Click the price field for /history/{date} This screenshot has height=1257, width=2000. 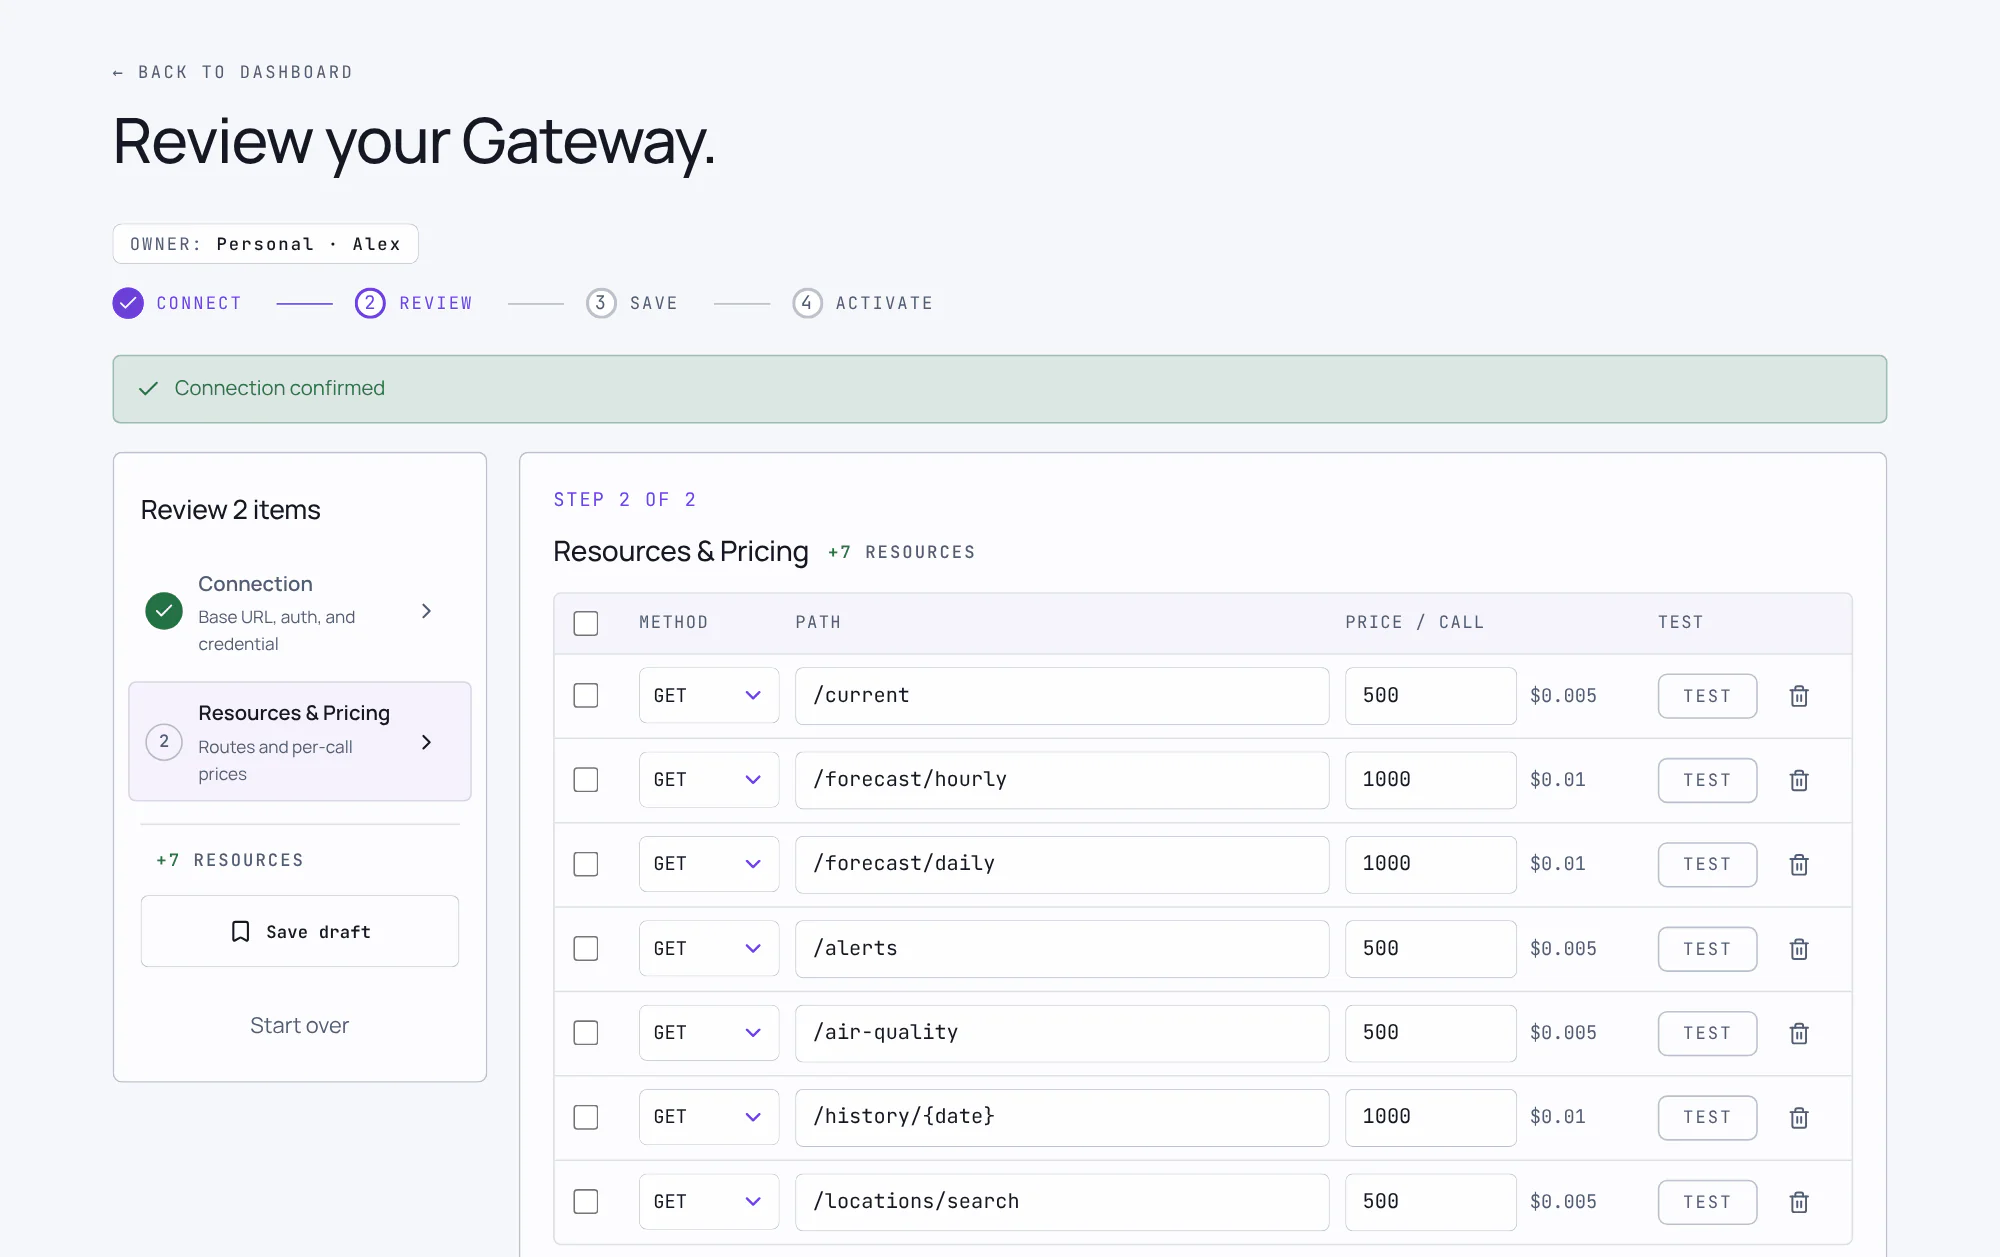point(1430,1117)
